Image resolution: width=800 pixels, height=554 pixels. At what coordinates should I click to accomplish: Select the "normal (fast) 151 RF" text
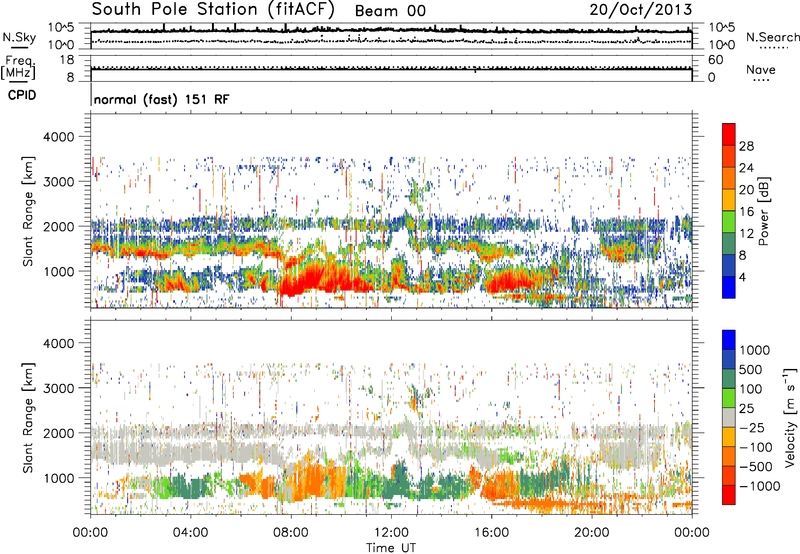pos(162,99)
